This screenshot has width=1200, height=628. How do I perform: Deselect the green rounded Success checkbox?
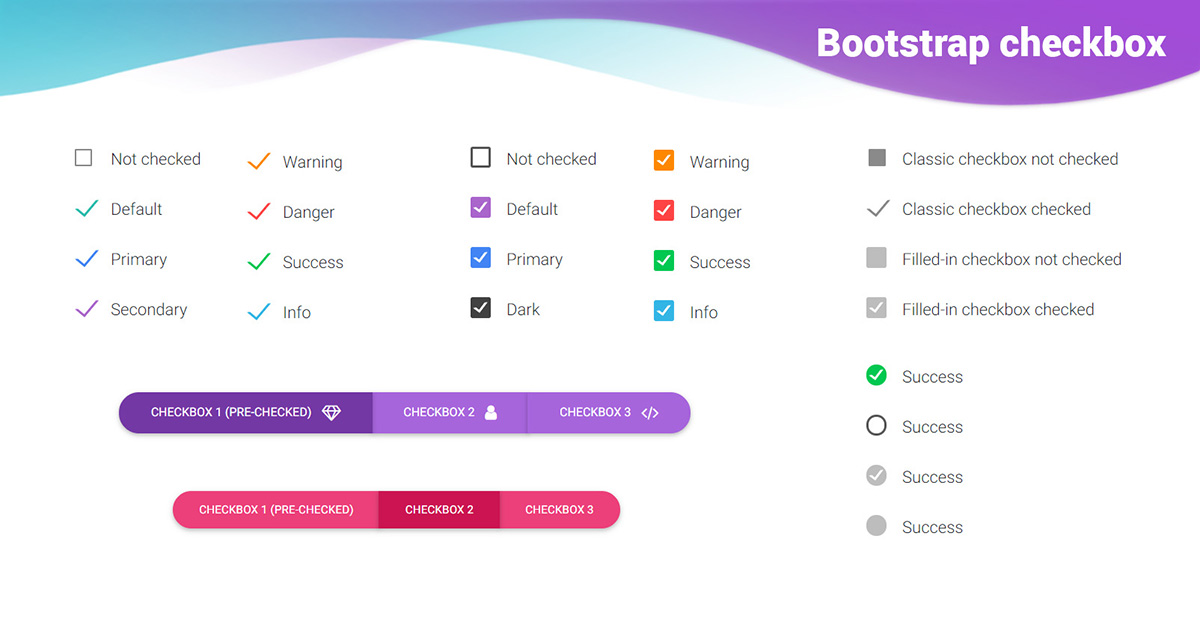tap(876, 375)
